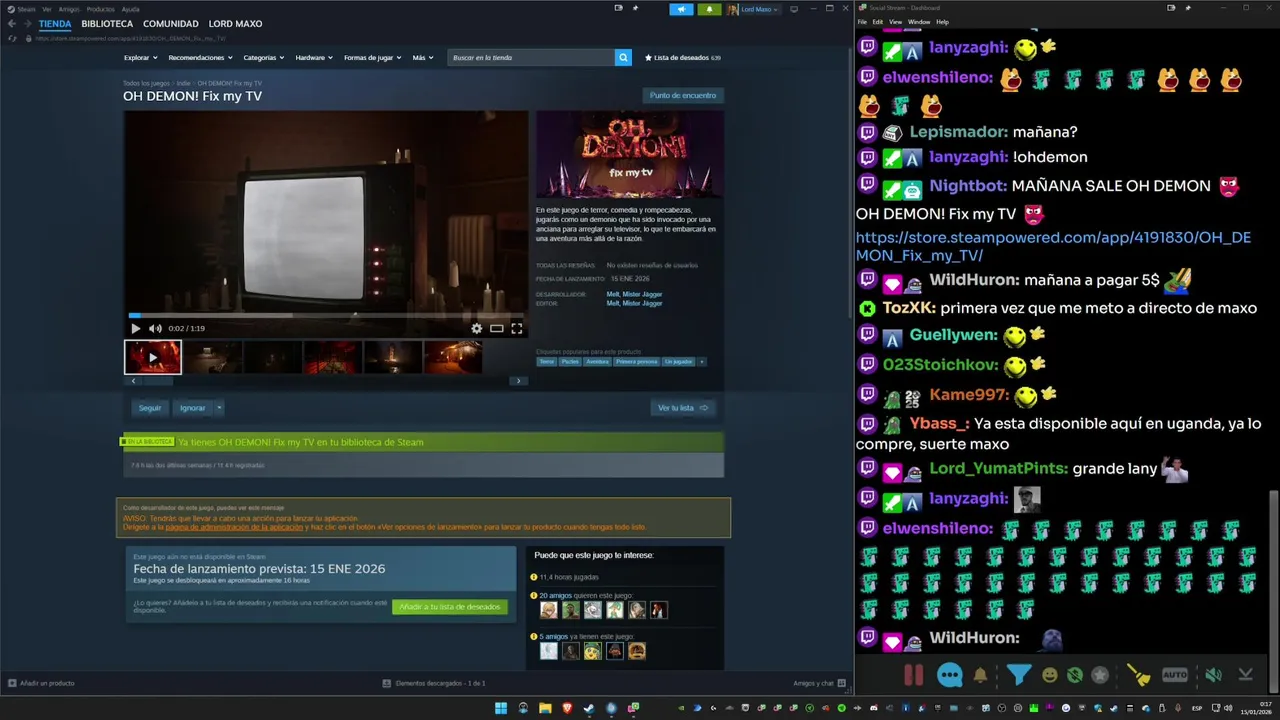
Task: Switch to the COMUNIDAD tab
Action: coord(171,24)
